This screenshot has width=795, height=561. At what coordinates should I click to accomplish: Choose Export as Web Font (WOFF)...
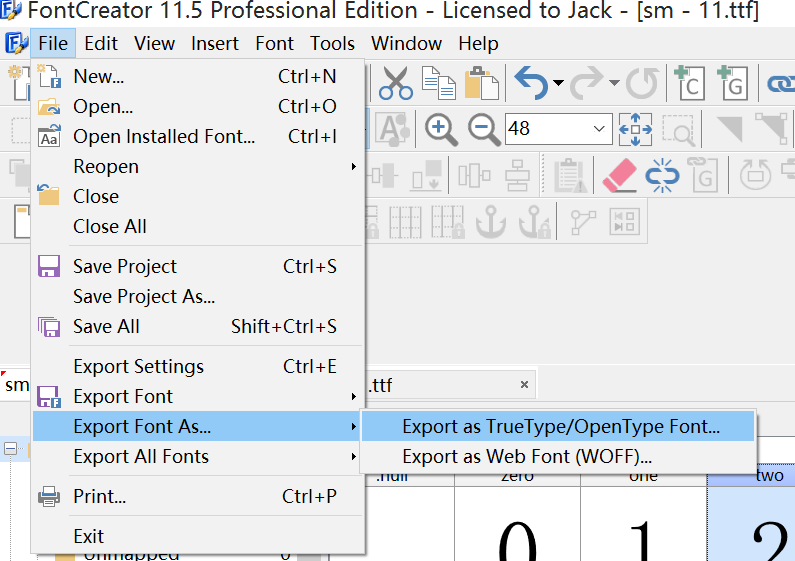[x=558, y=456]
